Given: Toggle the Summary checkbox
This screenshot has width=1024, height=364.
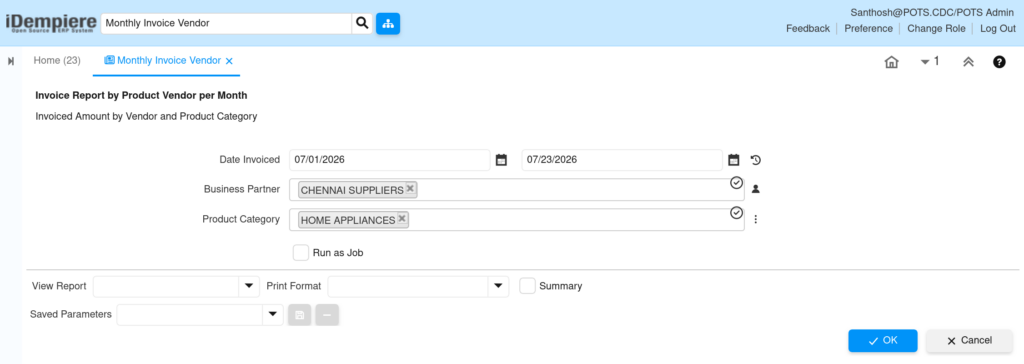Looking at the screenshot, I should click(x=528, y=286).
